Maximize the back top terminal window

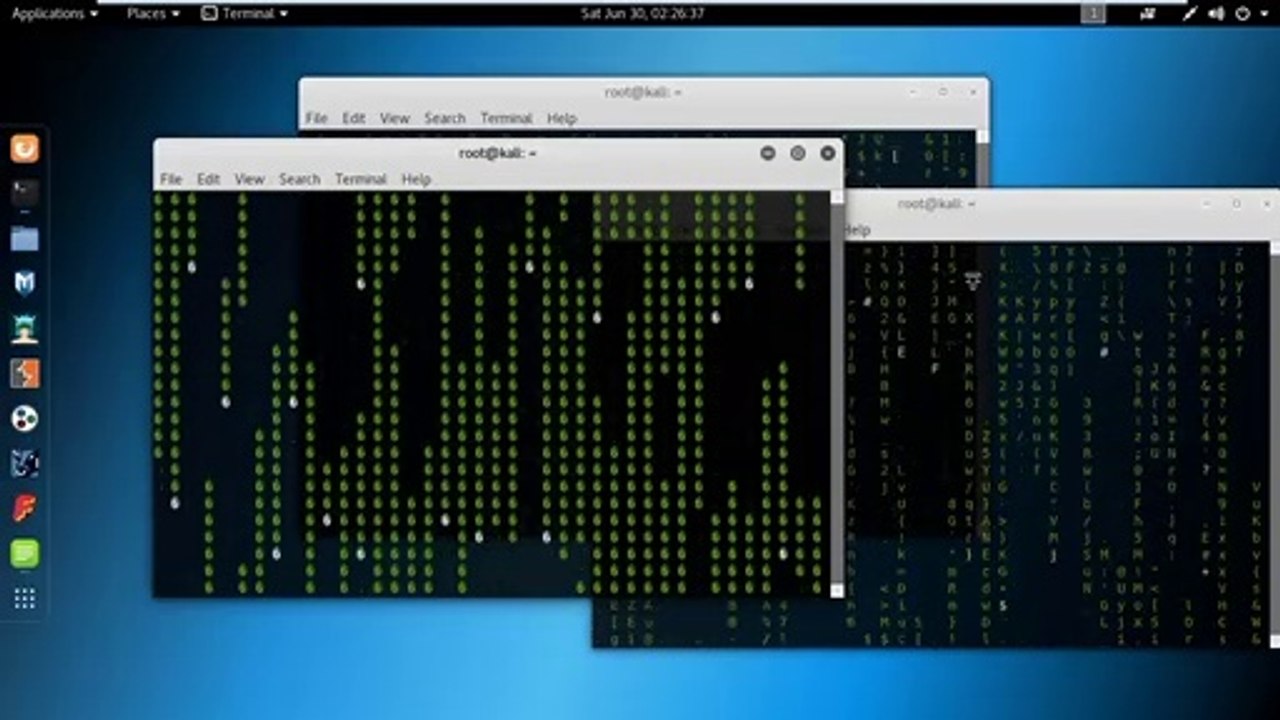tap(943, 92)
